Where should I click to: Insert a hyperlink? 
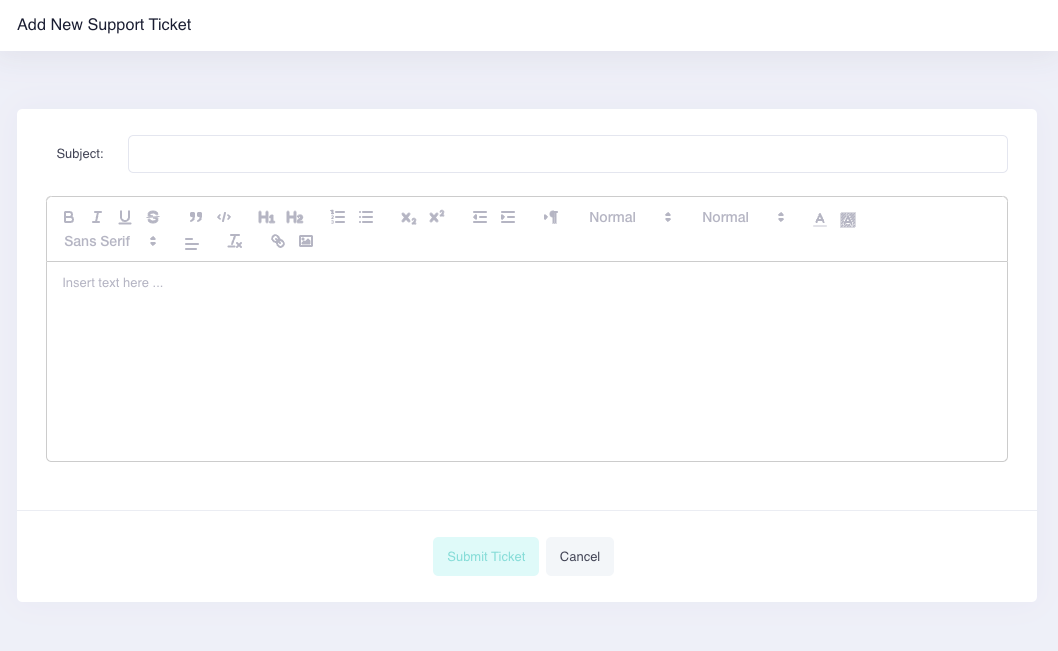tap(277, 241)
